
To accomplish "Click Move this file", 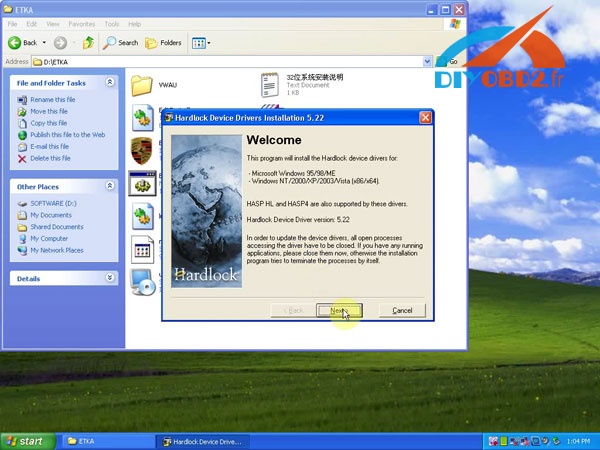I will tap(42, 111).
